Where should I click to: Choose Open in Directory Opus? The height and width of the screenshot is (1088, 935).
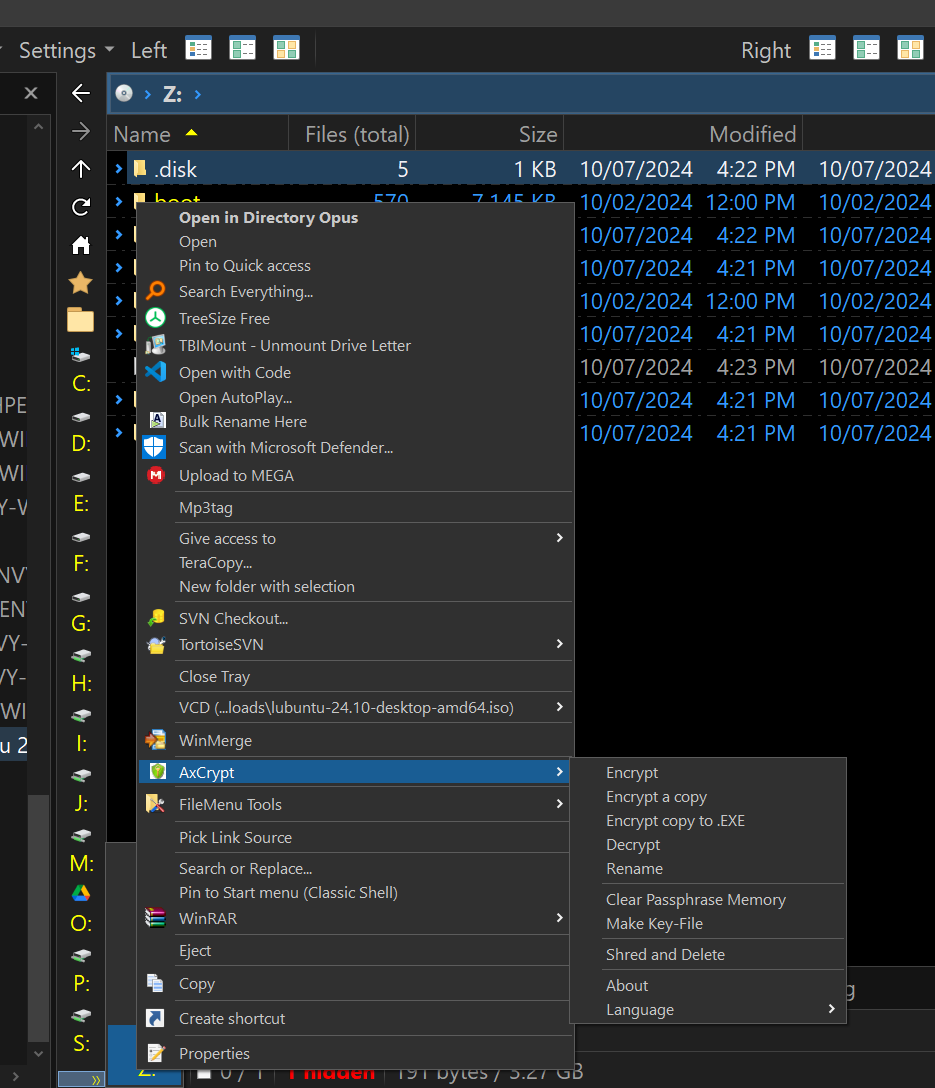tap(268, 218)
